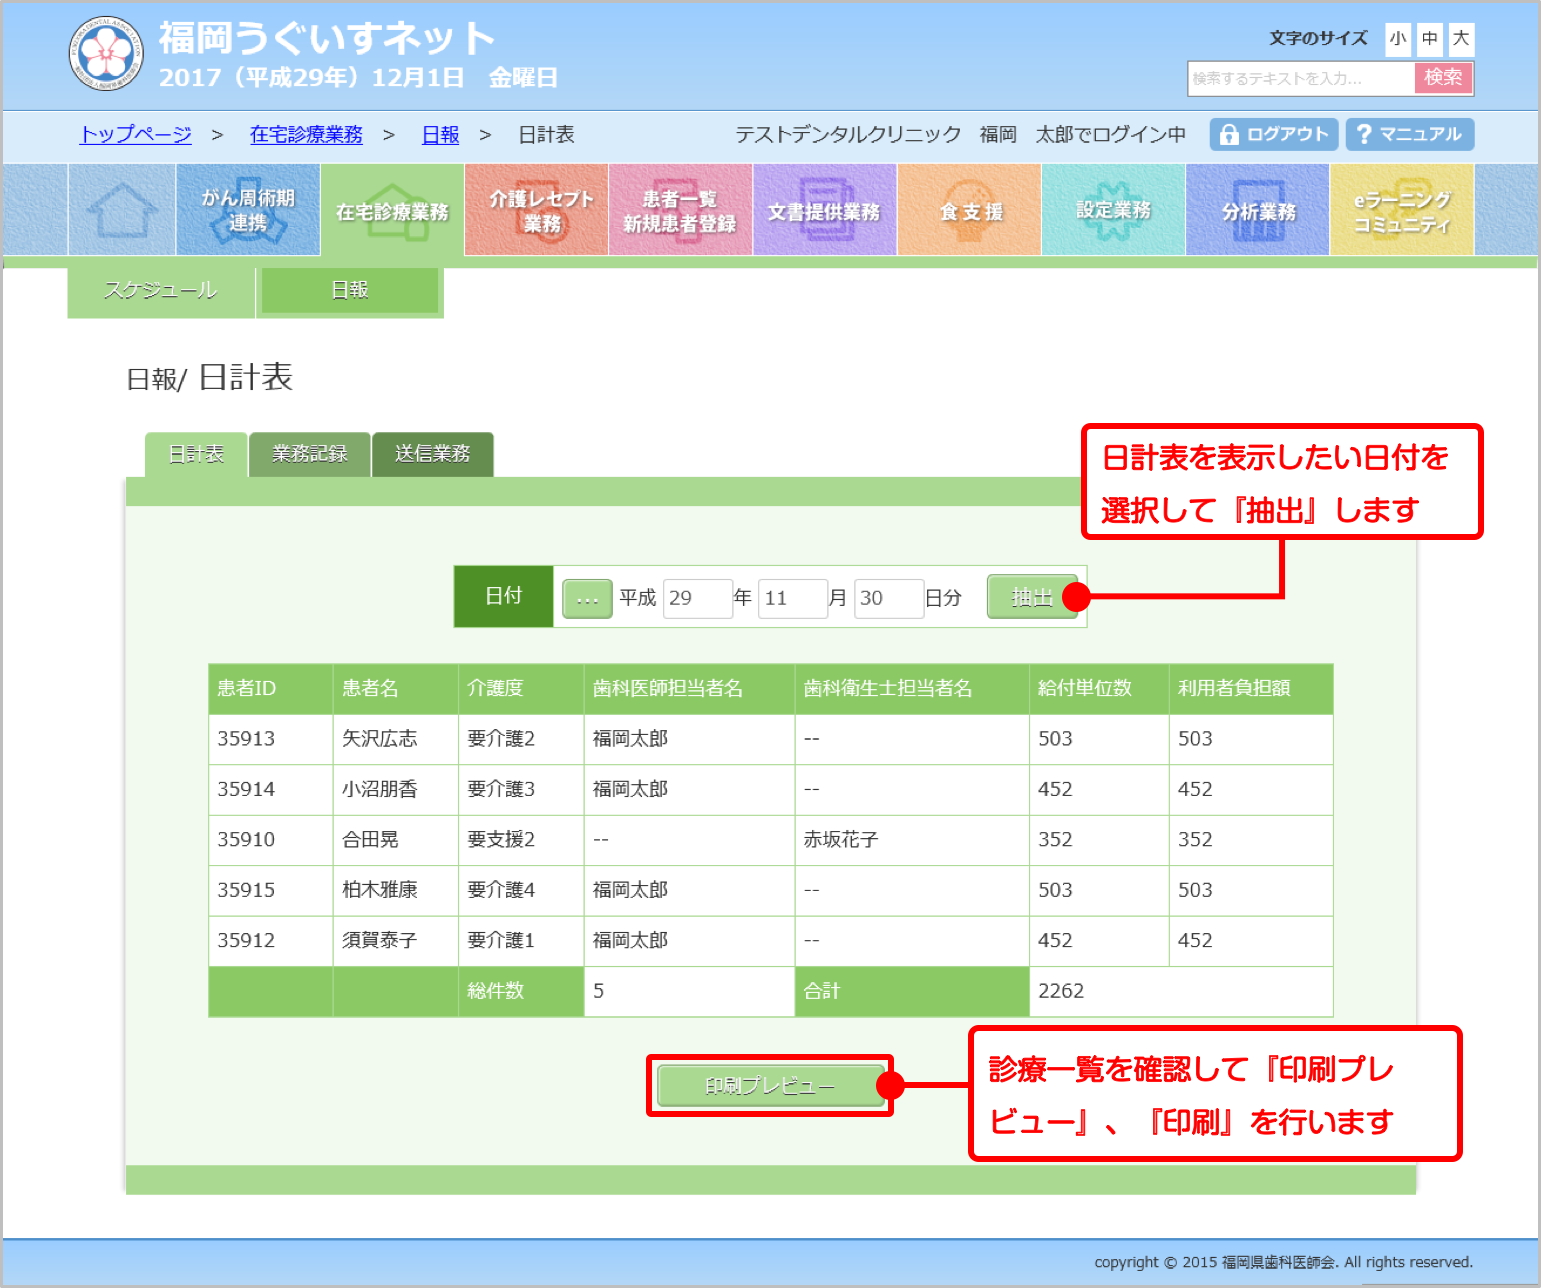Viewport: 1541px width, 1288px height.
Task: Switch to the 業務記録 tab
Action: pos(310,454)
